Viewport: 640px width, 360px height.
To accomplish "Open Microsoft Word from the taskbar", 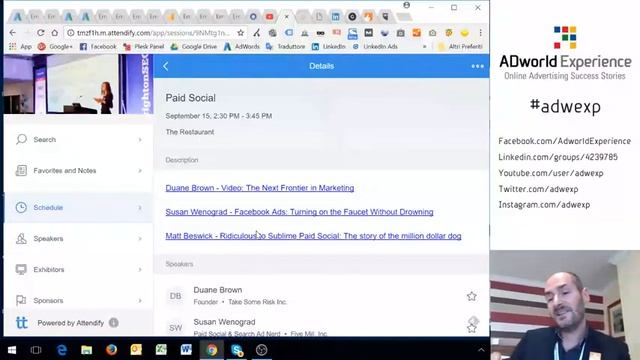I will click(186, 350).
